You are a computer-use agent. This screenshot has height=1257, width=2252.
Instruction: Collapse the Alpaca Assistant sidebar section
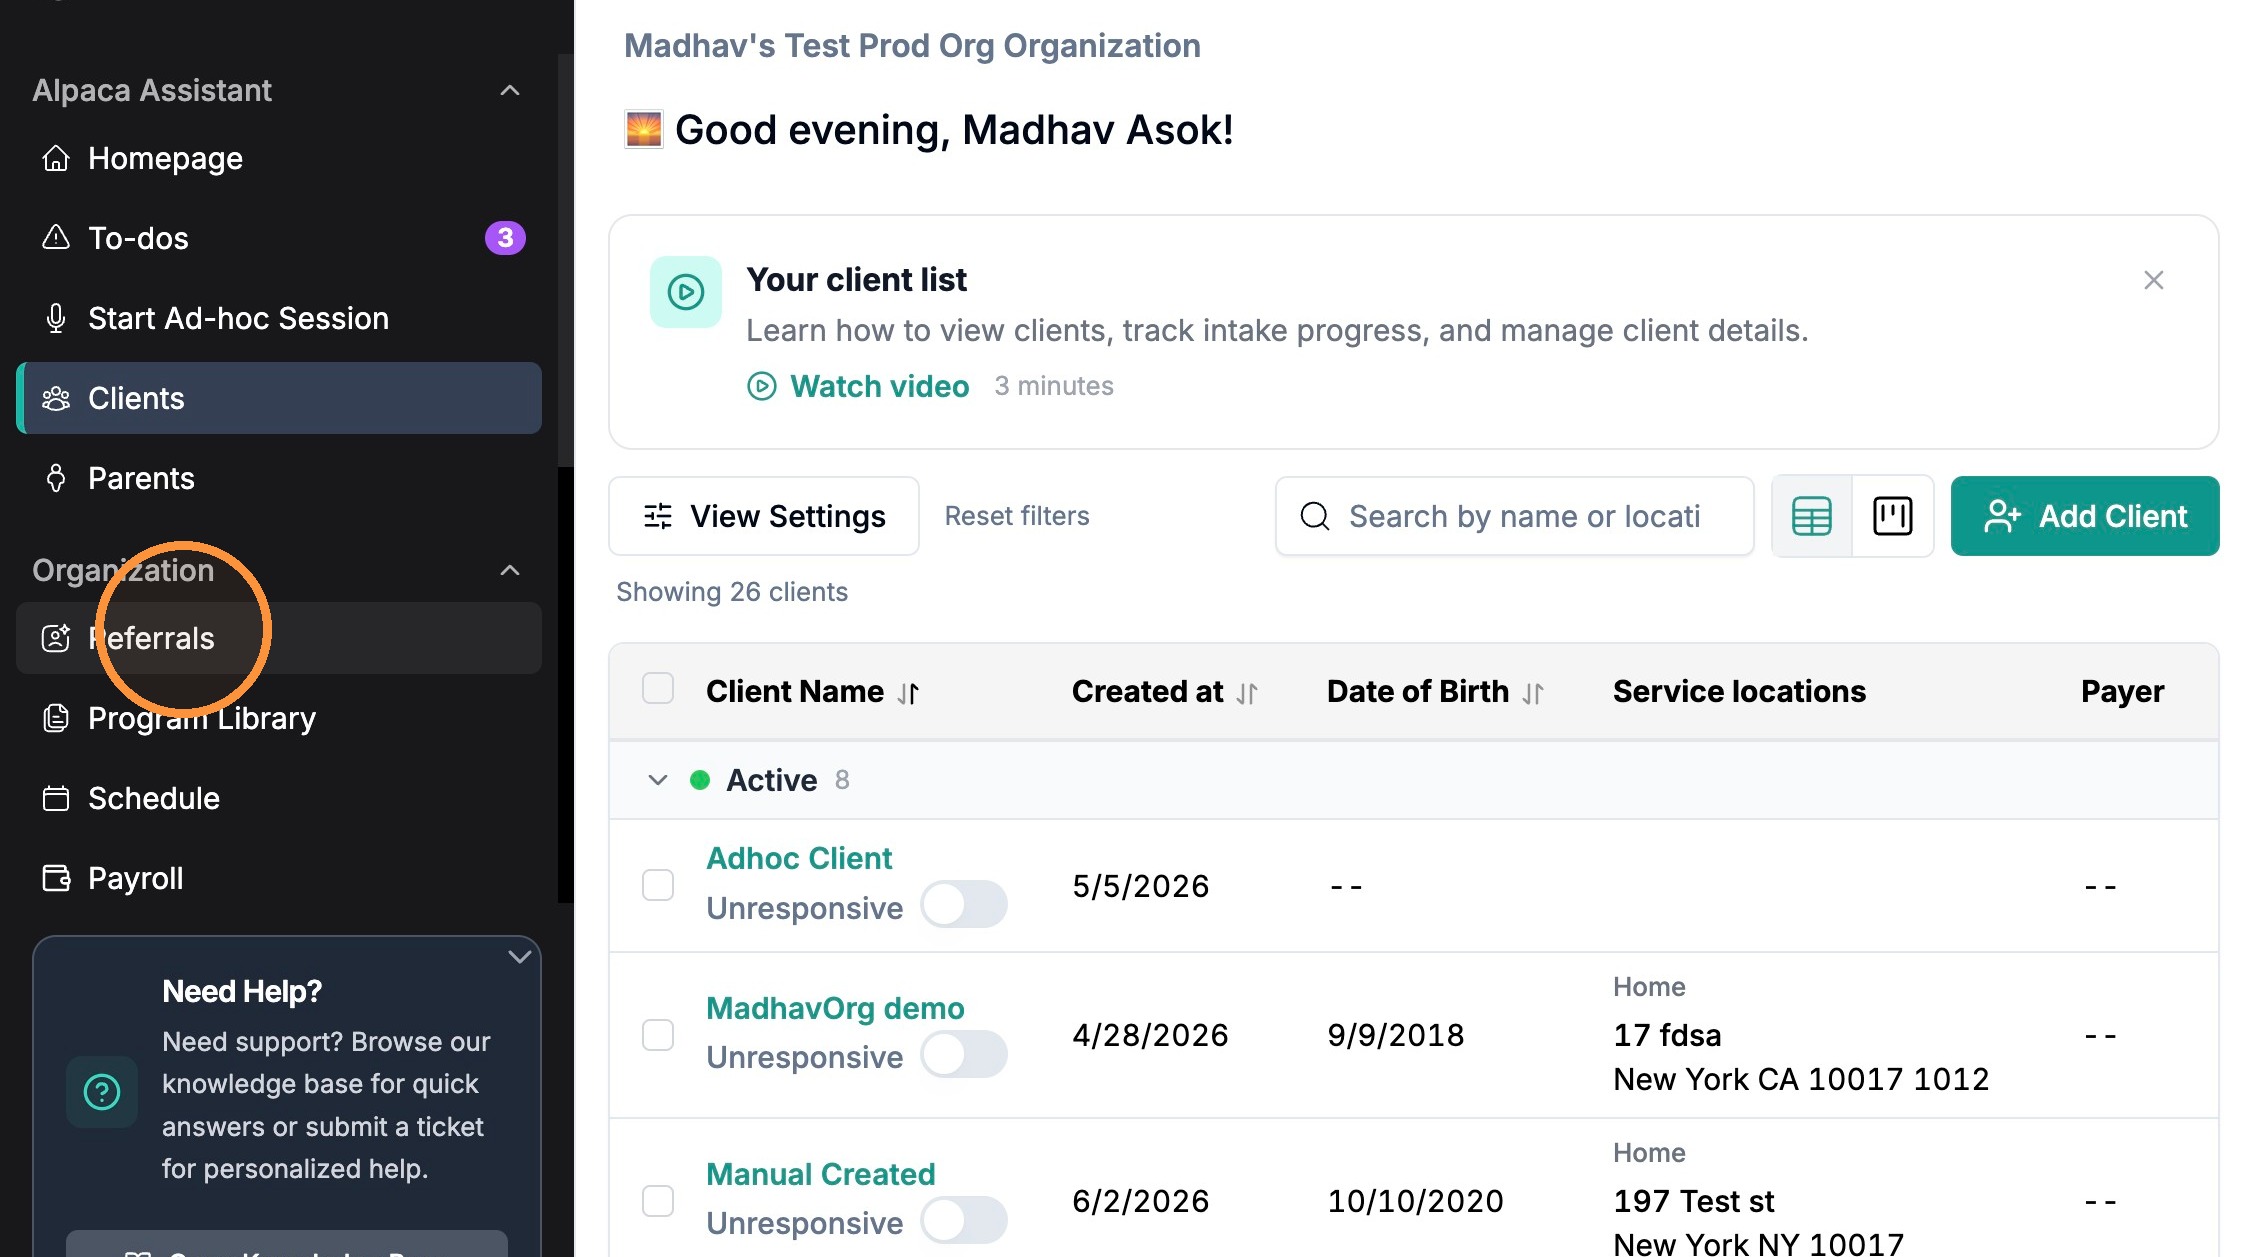coord(510,90)
